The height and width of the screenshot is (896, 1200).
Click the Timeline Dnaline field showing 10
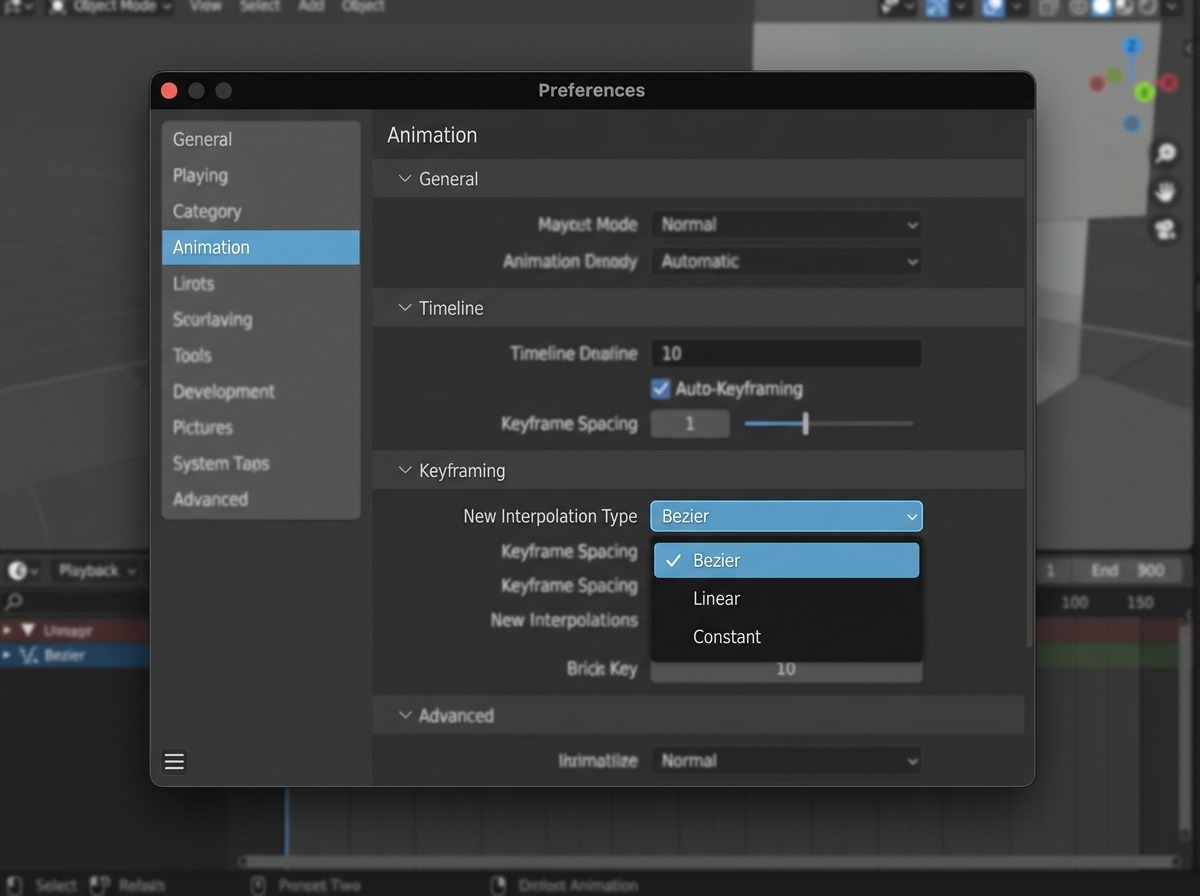(786, 353)
